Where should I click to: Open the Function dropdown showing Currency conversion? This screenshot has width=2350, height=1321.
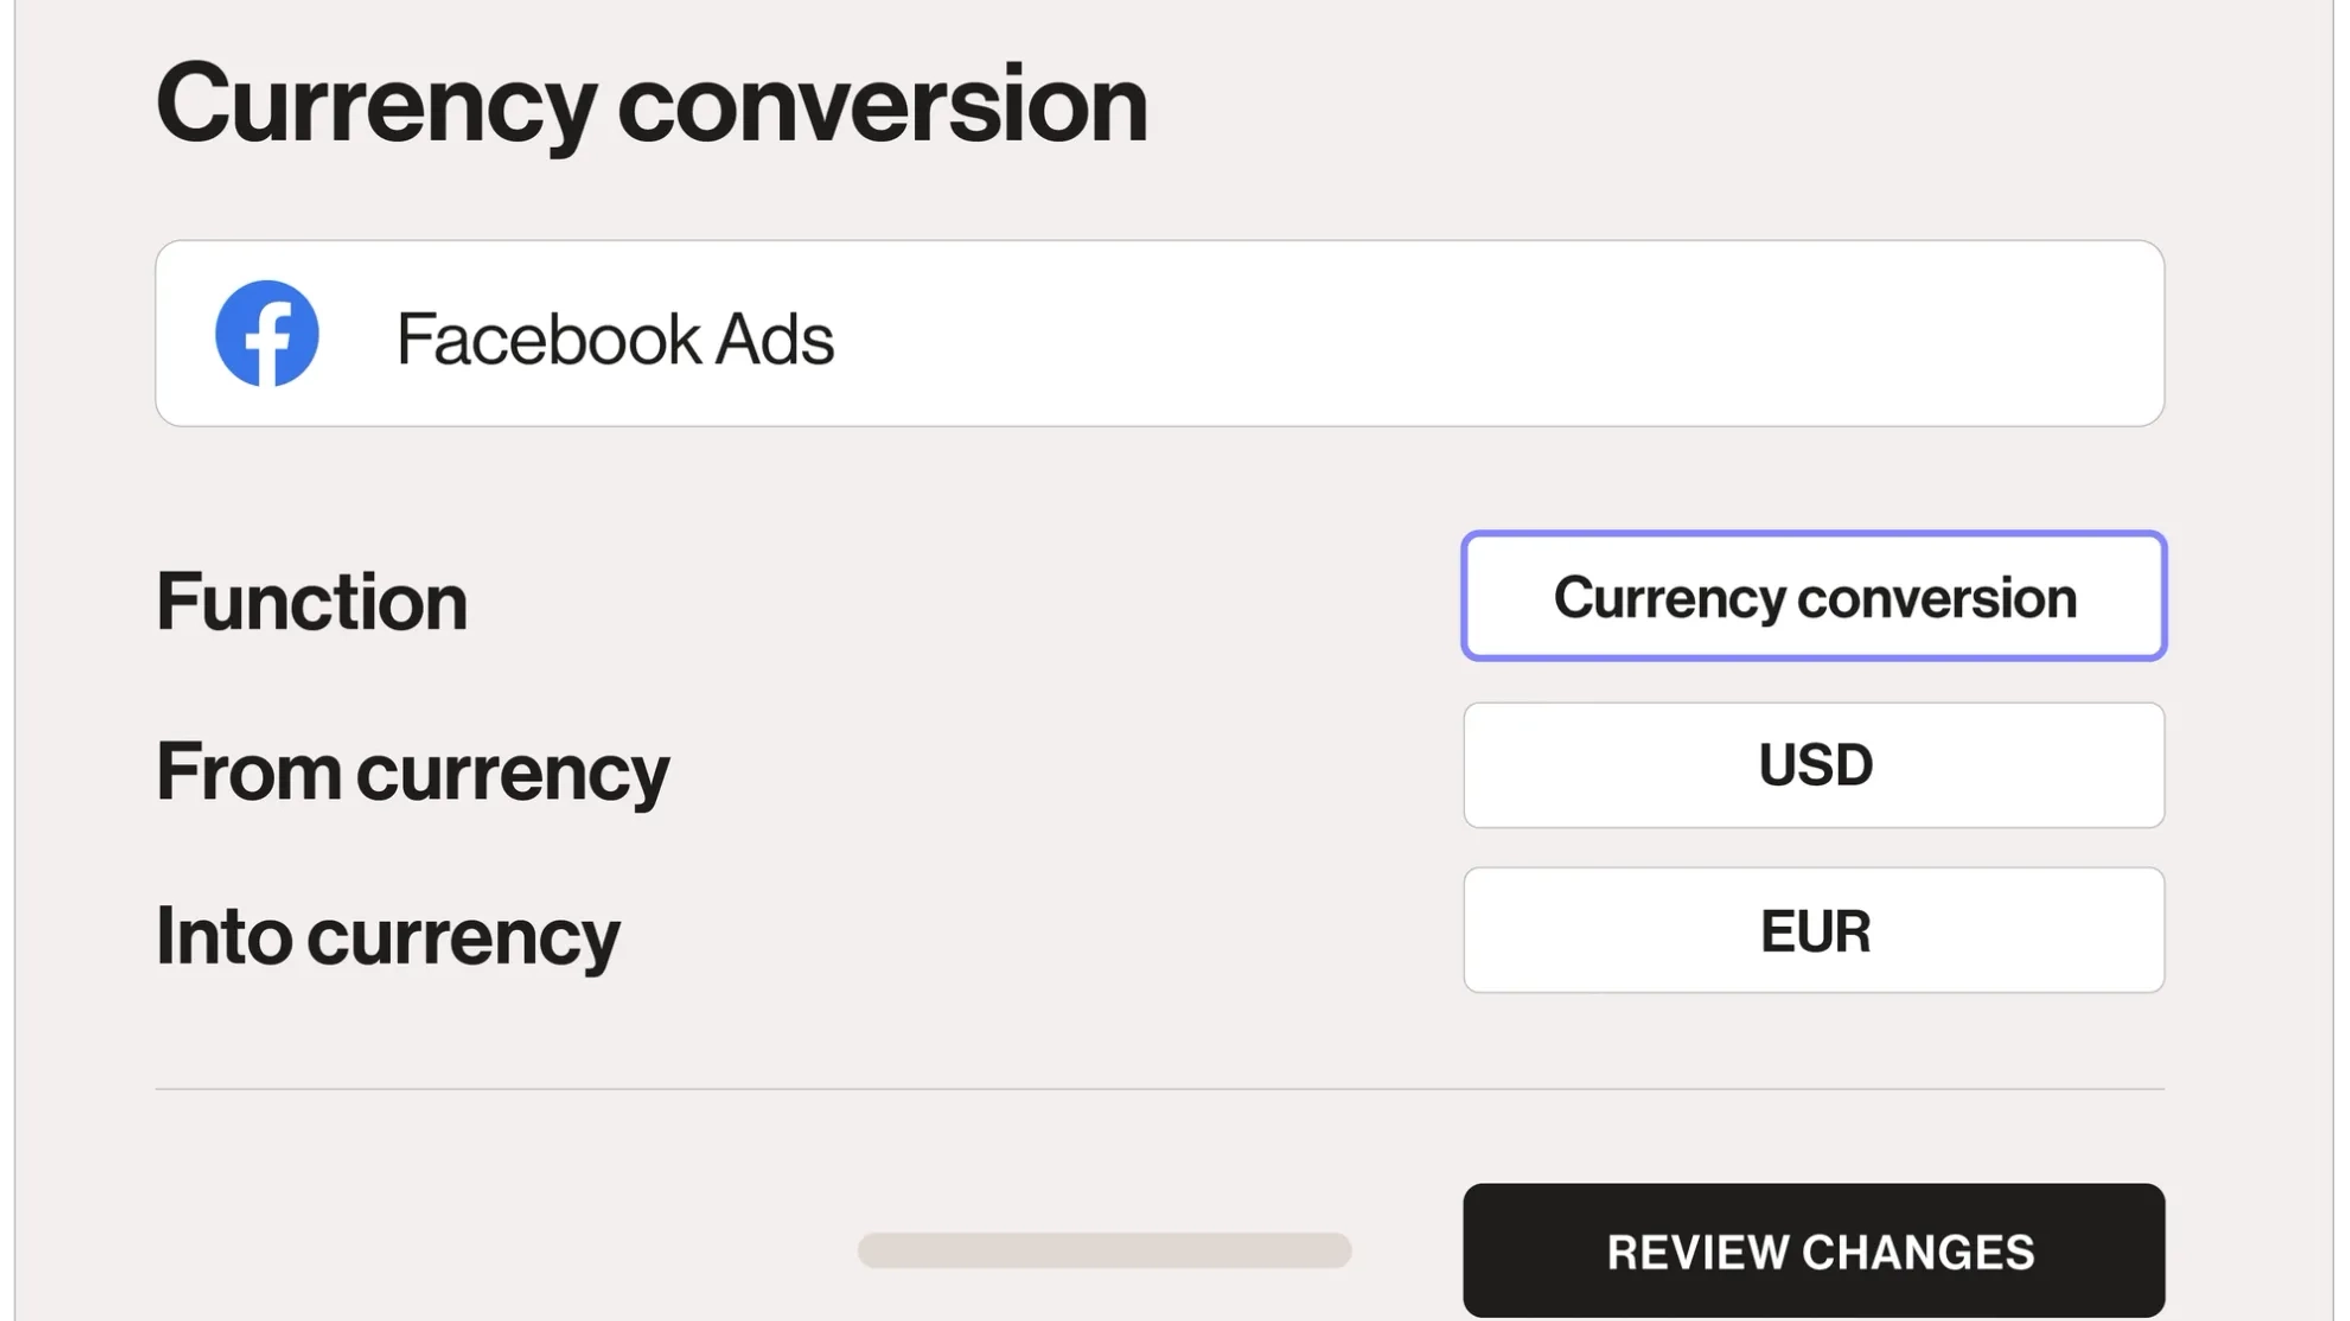point(1813,596)
